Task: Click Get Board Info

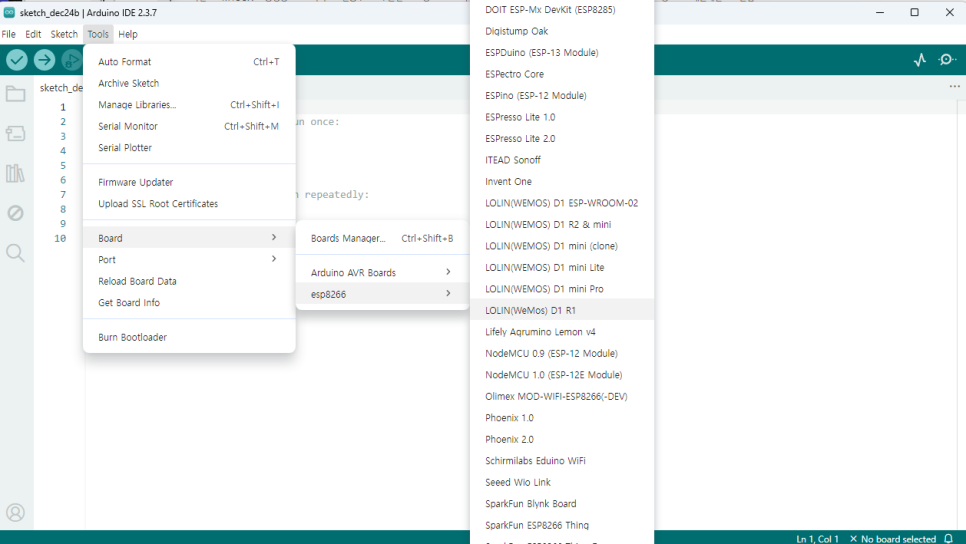Action: tap(189, 303)
